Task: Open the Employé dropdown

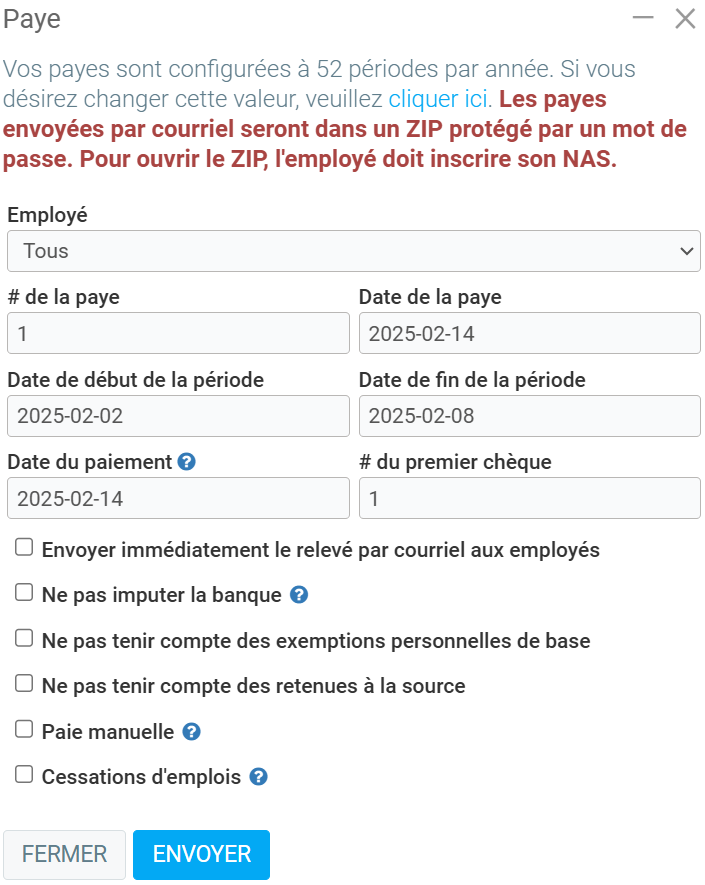Action: [x=353, y=251]
